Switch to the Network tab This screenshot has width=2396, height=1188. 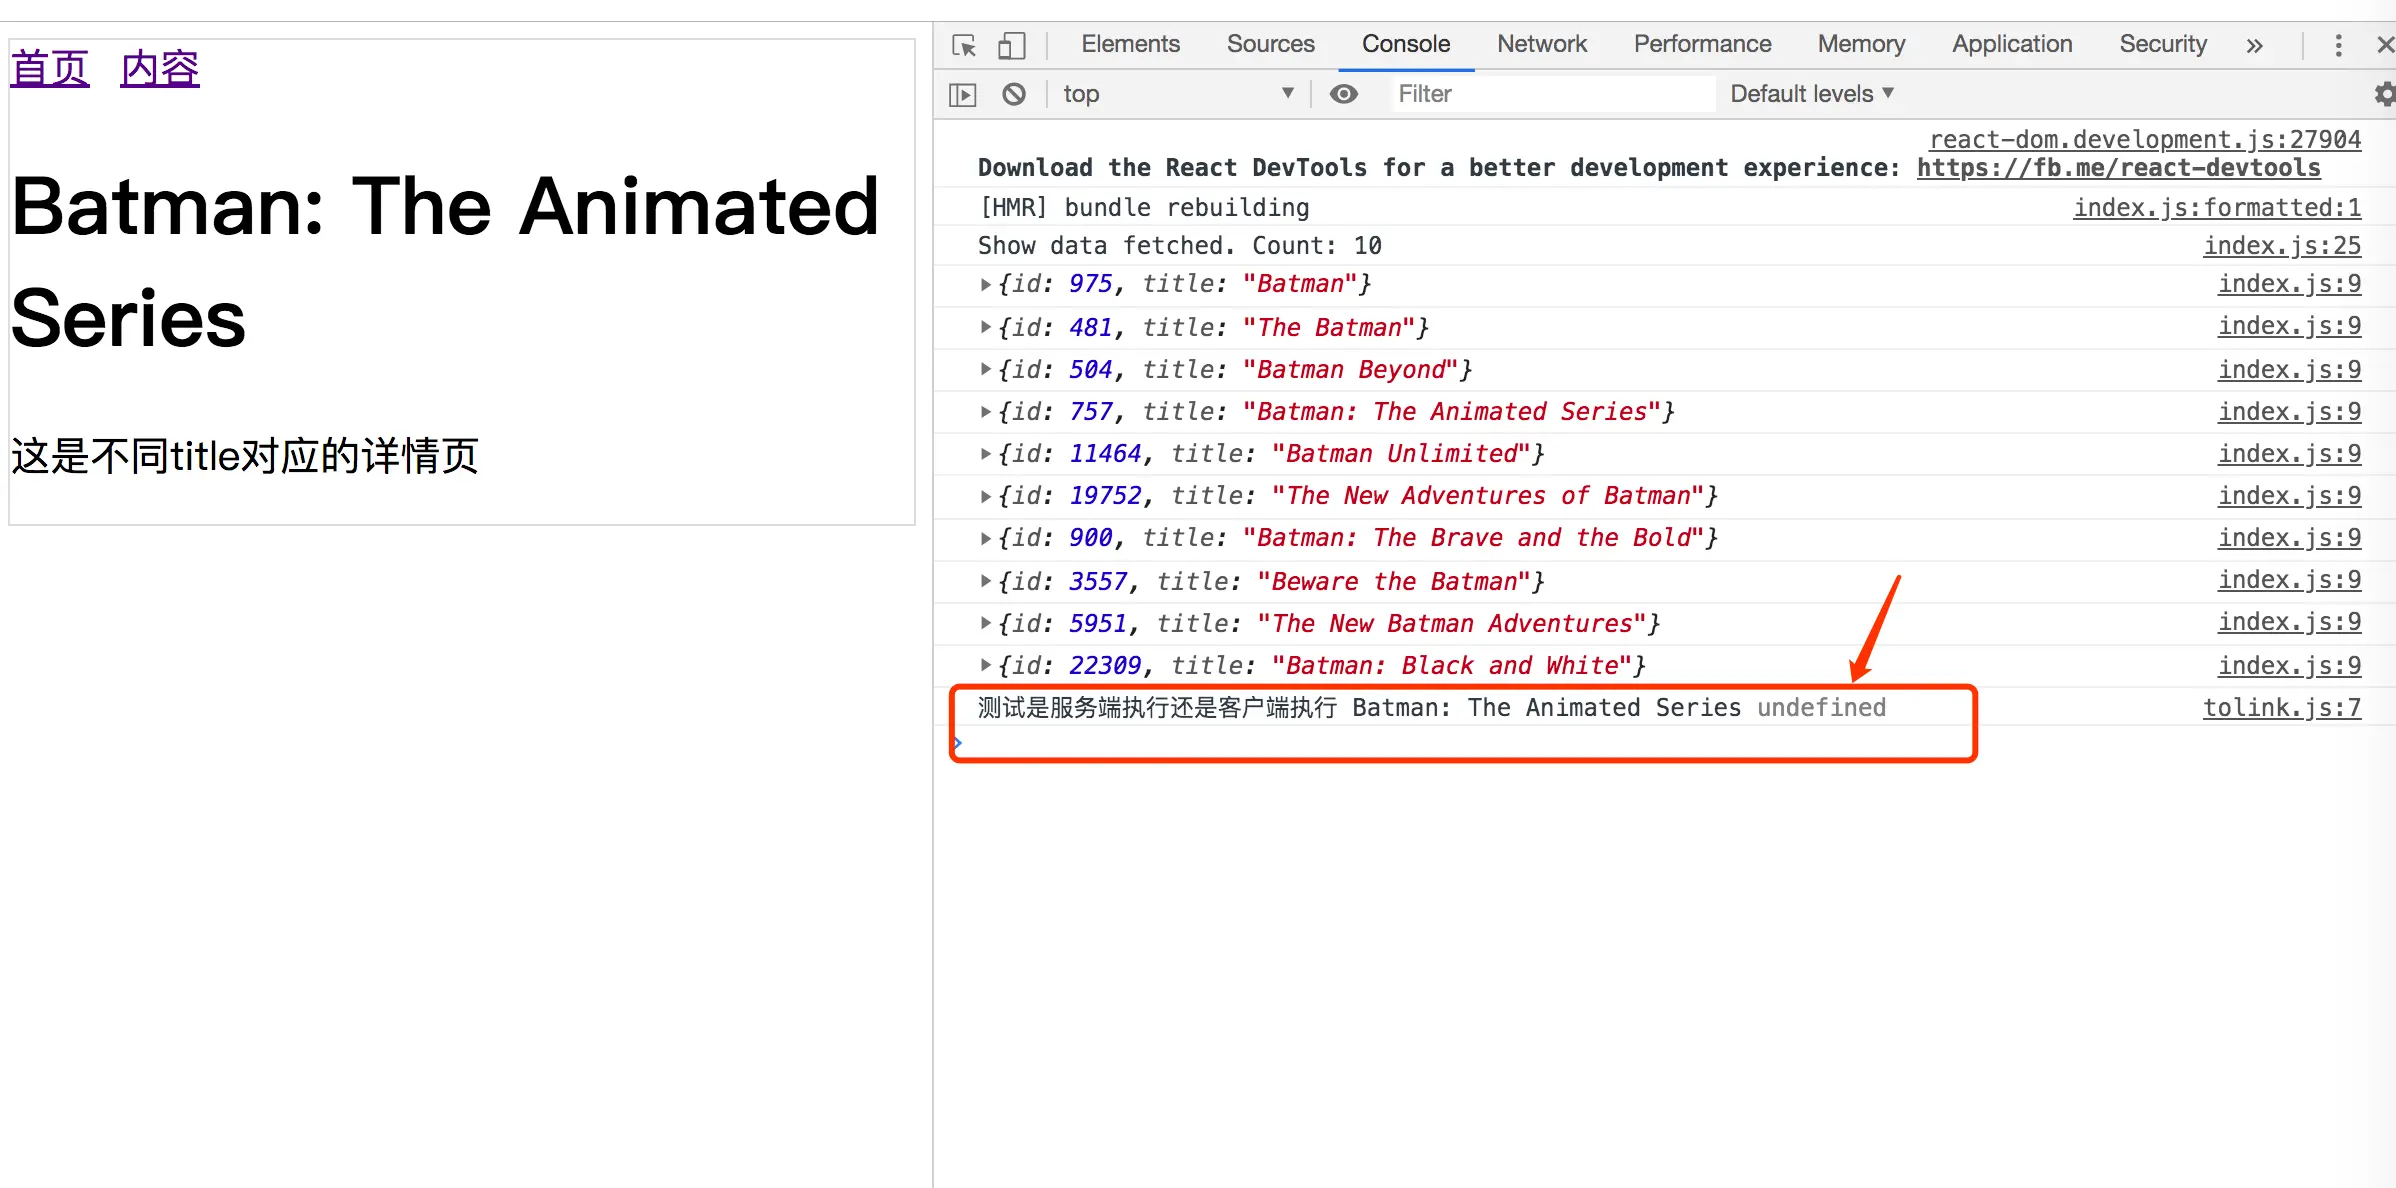(x=1541, y=44)
